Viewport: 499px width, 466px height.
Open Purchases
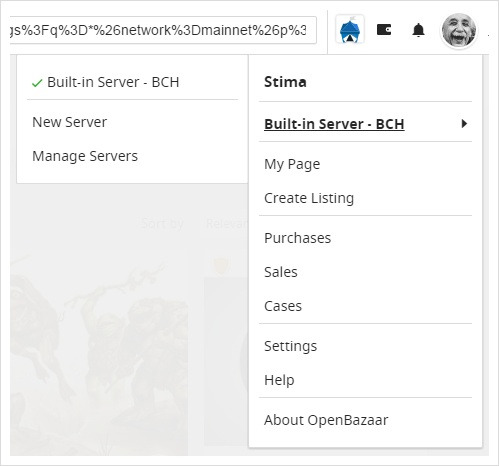[297, 238]
